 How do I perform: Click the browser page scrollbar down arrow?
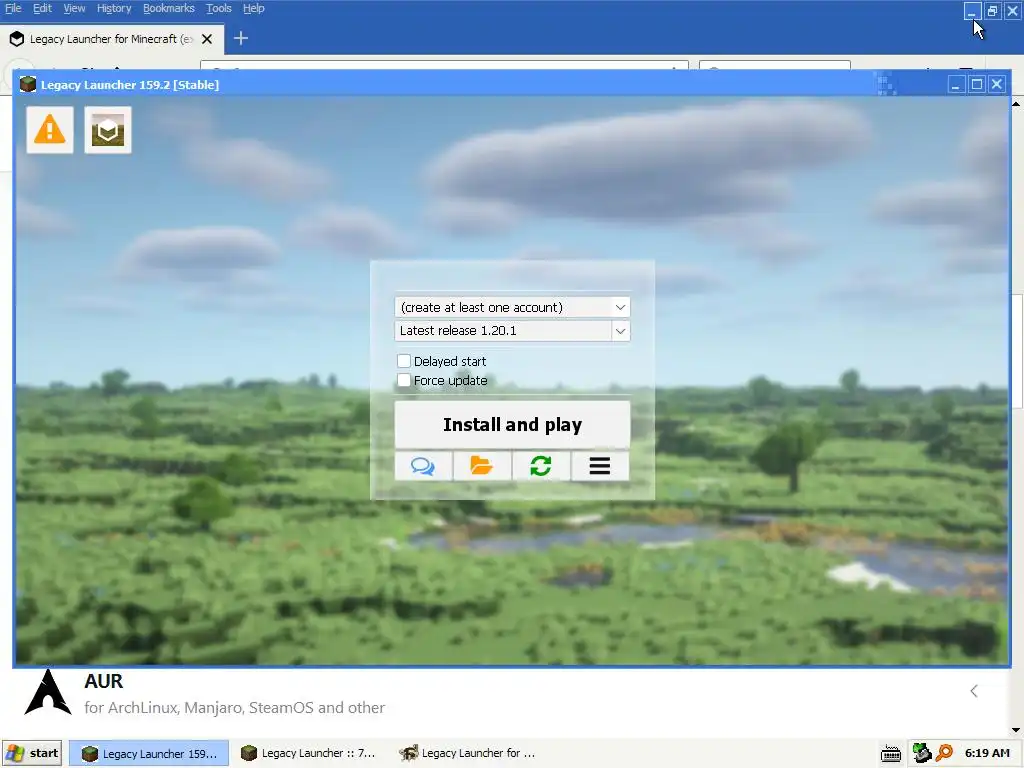pos(1016,730)
